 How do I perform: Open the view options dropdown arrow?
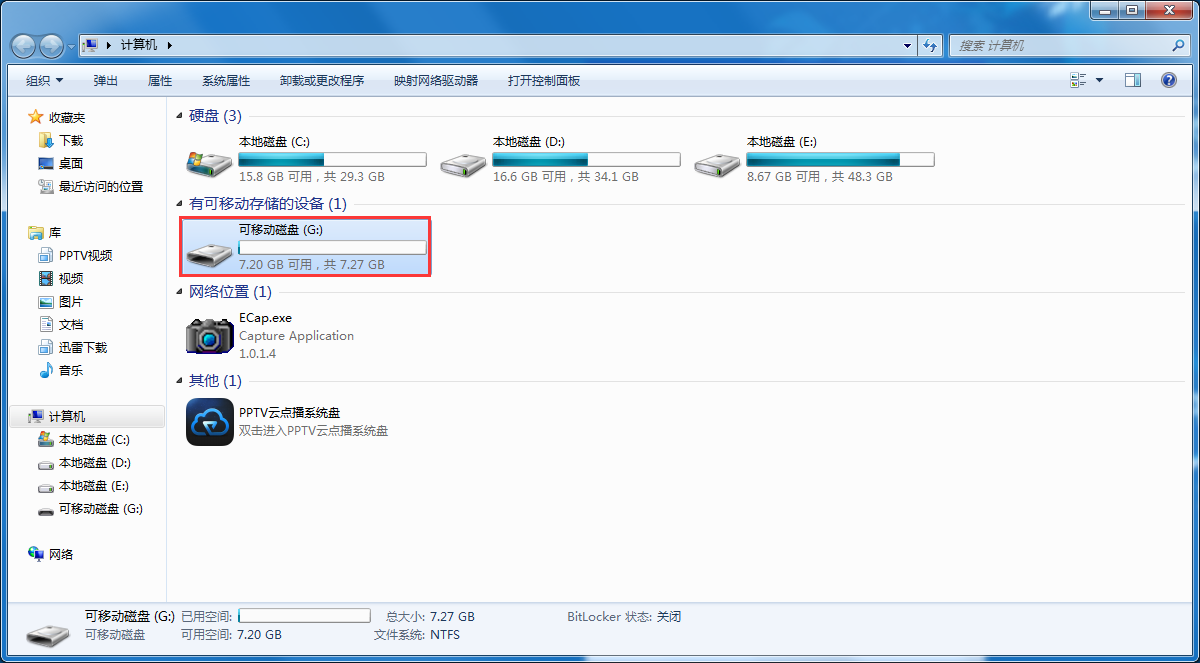click(x=1099, y=80)
